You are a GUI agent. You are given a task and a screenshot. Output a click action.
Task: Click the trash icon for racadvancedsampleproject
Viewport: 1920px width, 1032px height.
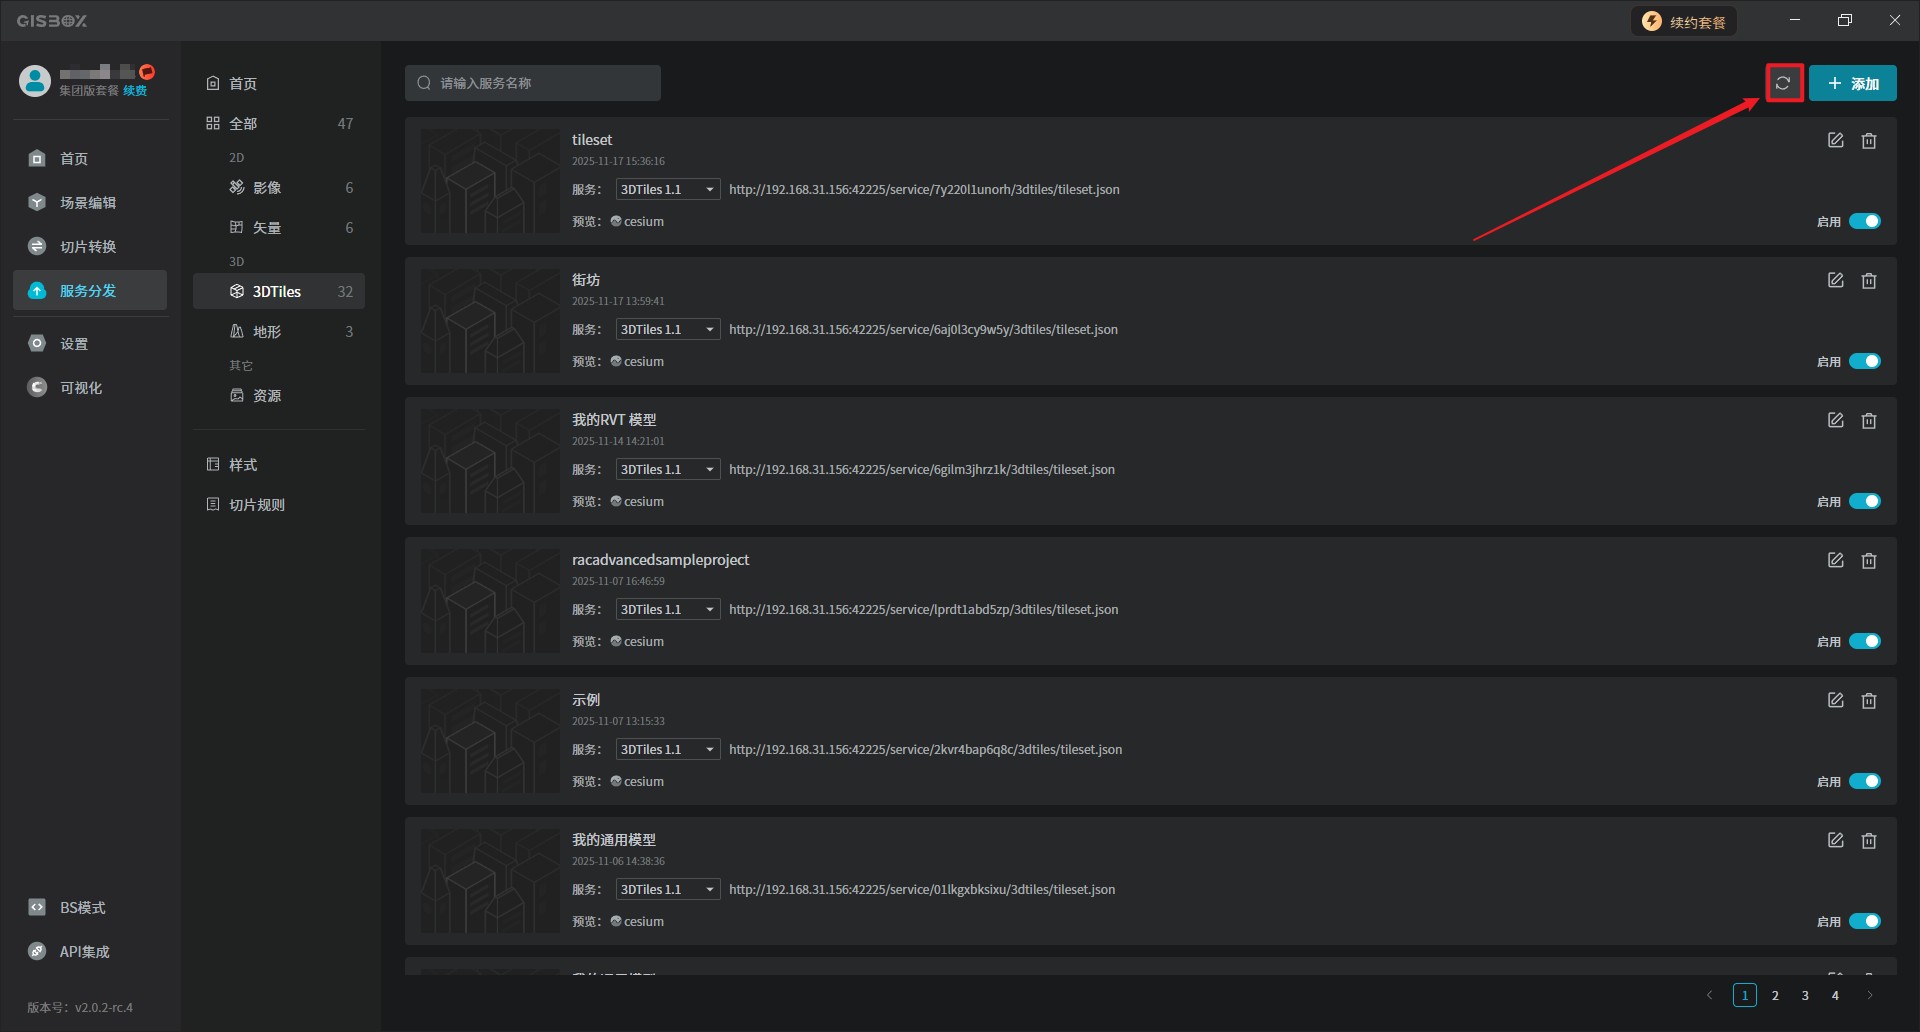[1868, 561]
